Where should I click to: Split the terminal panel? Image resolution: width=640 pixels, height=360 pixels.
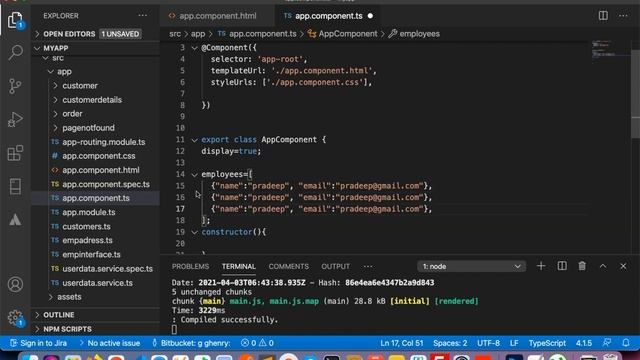point(562,266)
